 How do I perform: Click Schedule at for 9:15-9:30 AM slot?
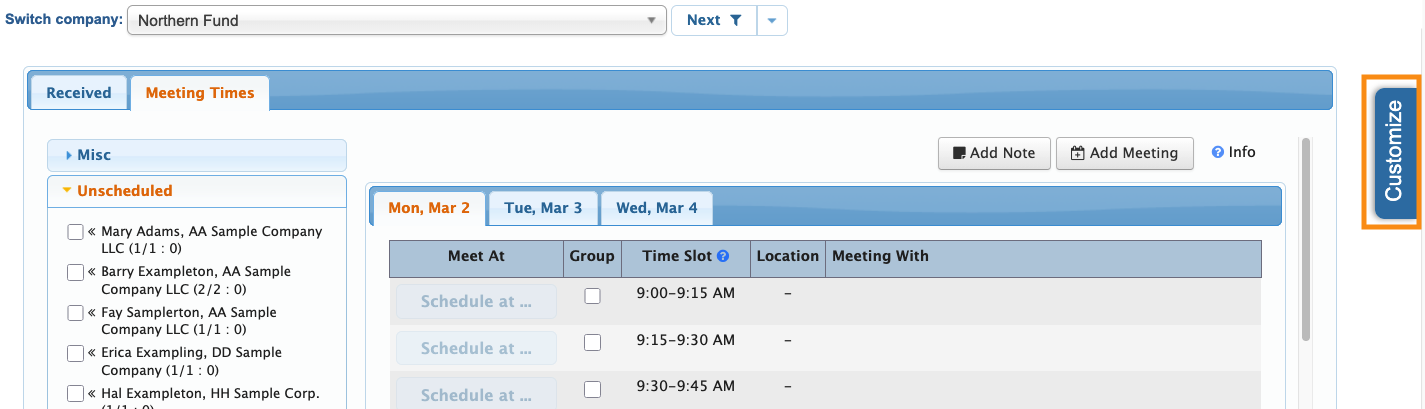[476, 348]
